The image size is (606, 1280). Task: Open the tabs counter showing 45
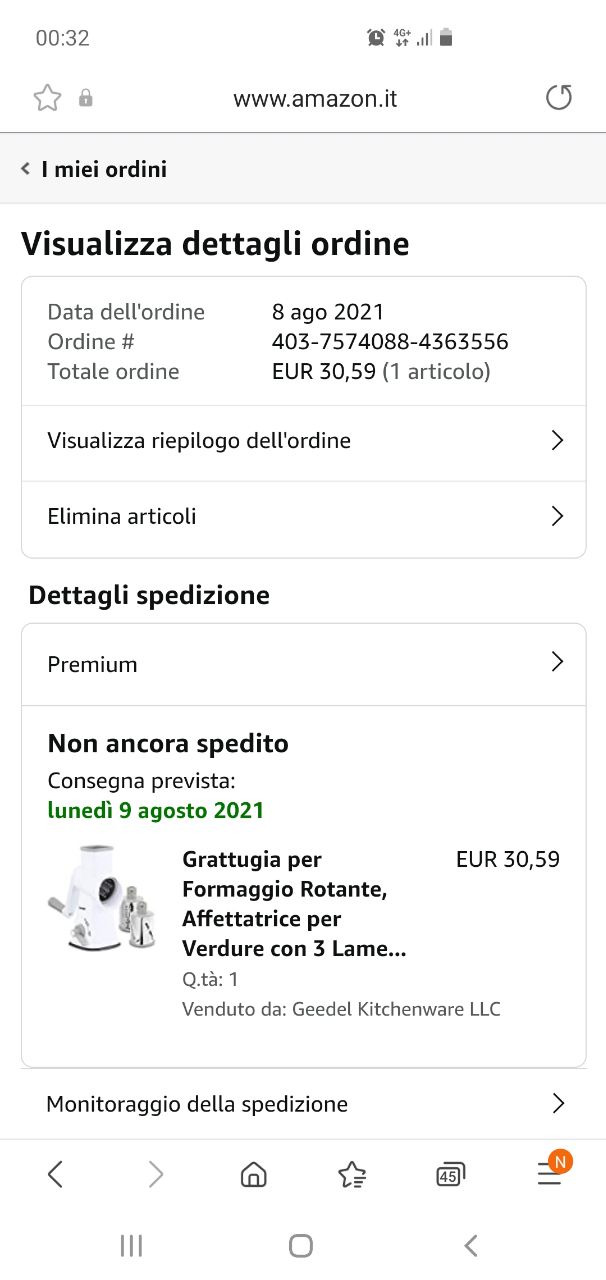point(450,1175)
